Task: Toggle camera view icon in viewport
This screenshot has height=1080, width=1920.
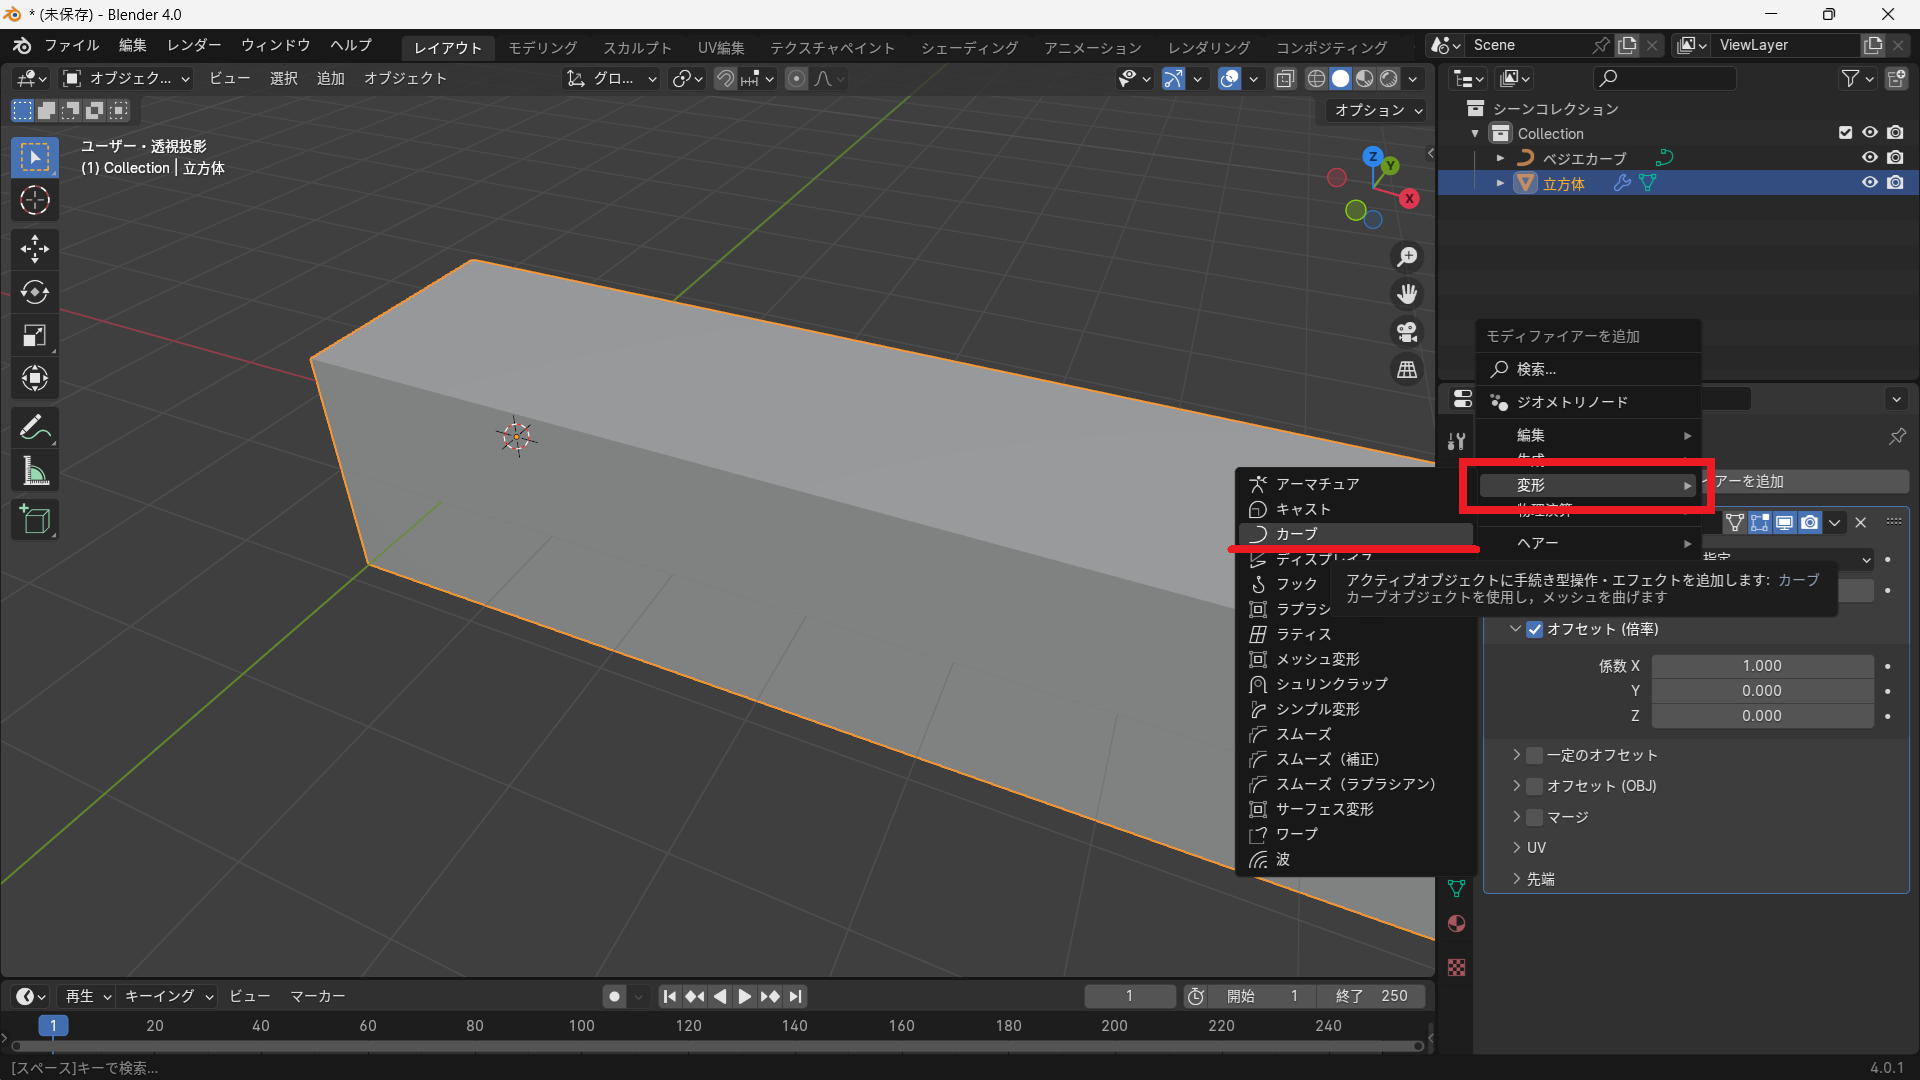Action: [1407, 332]
